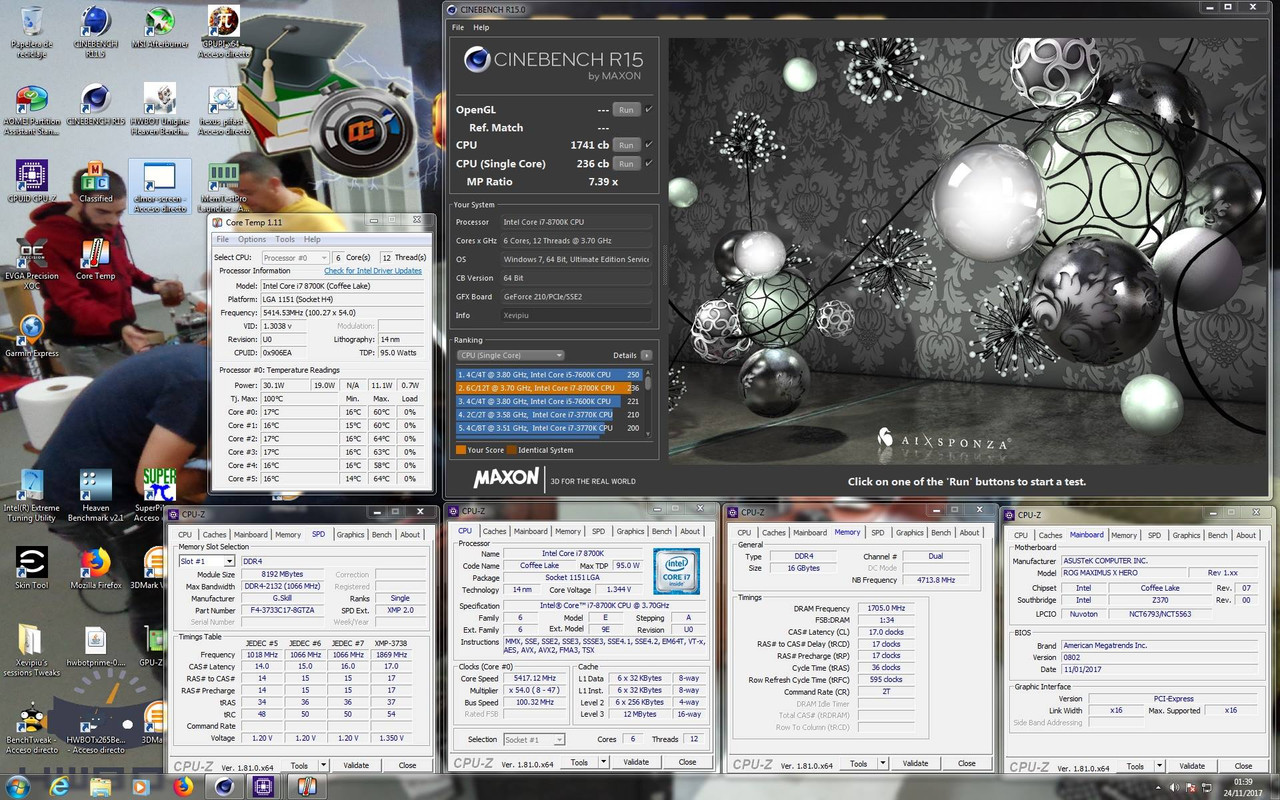Click Validate in the SPD CPU-Z window
1280x800 pixels.
click(x=356, y=765)
